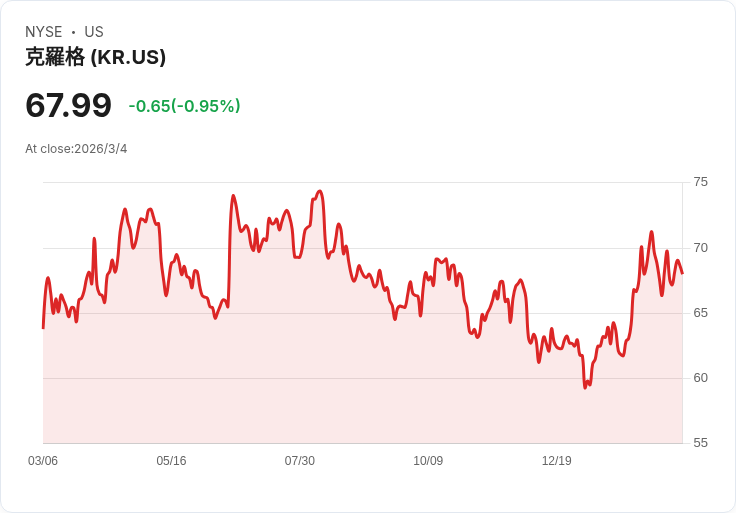Click the chart's highest peak near 07/30

tap(320, 191)
